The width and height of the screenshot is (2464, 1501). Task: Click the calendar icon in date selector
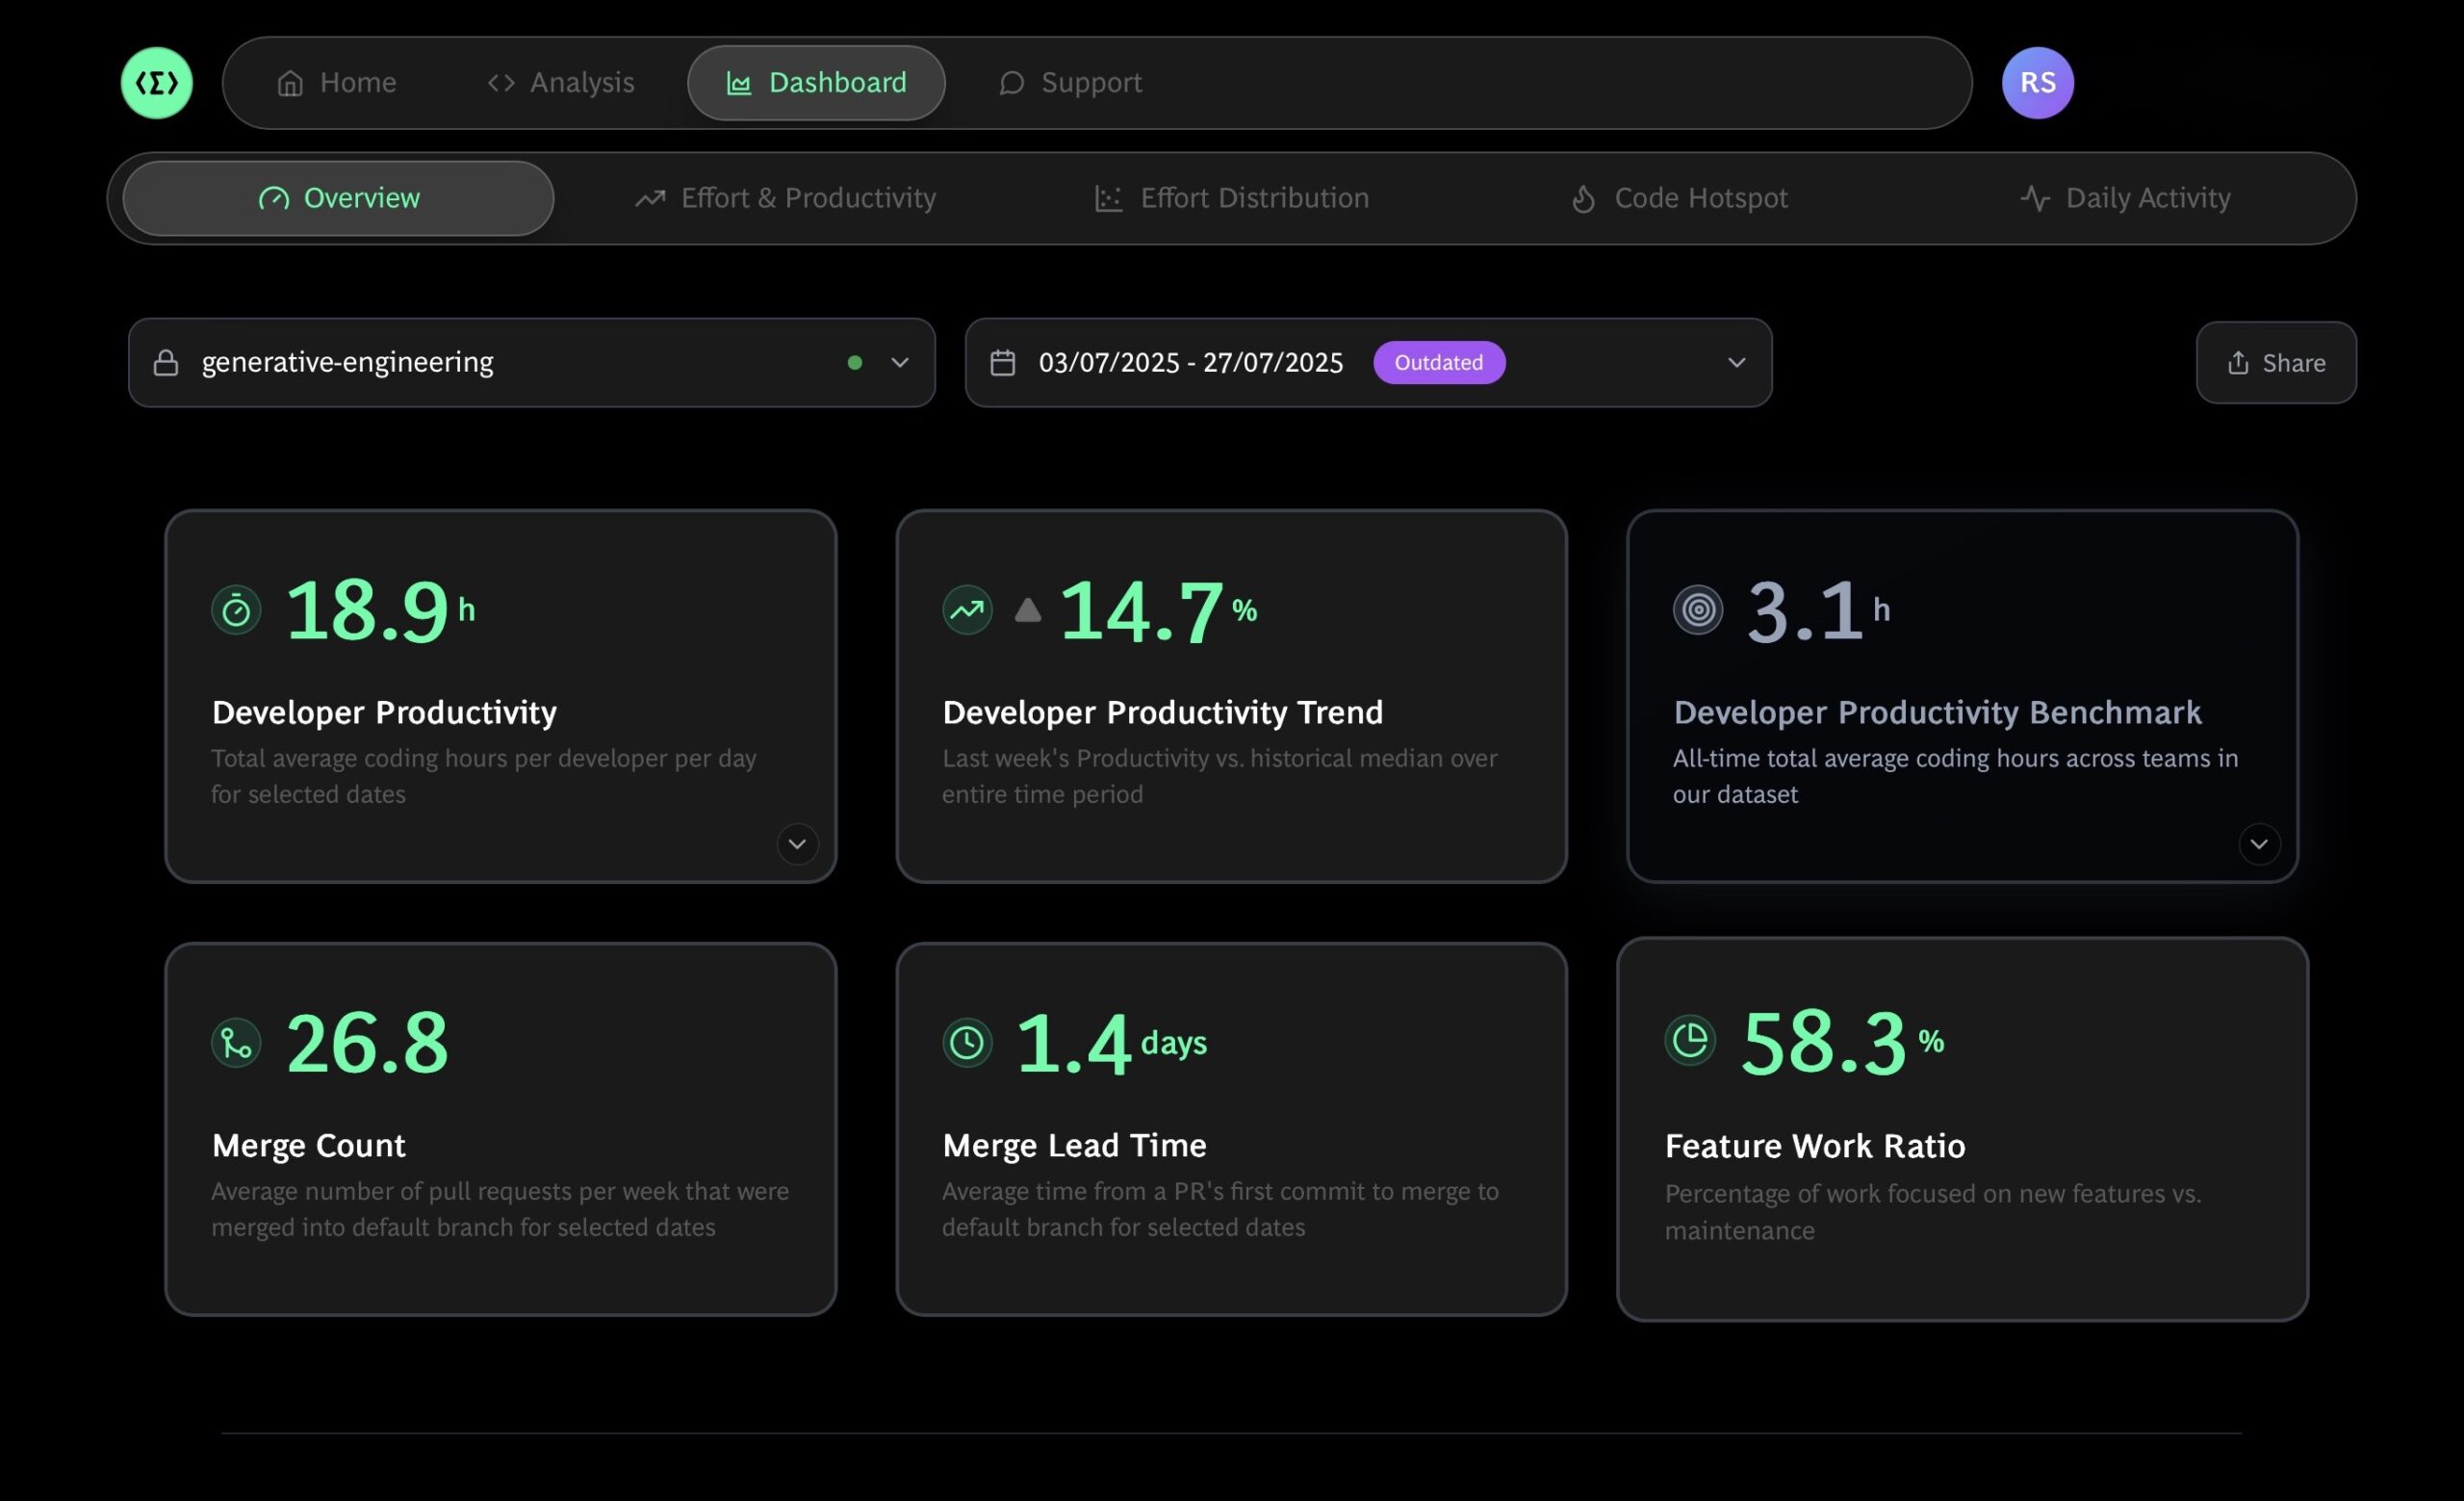pos(1002,363)
